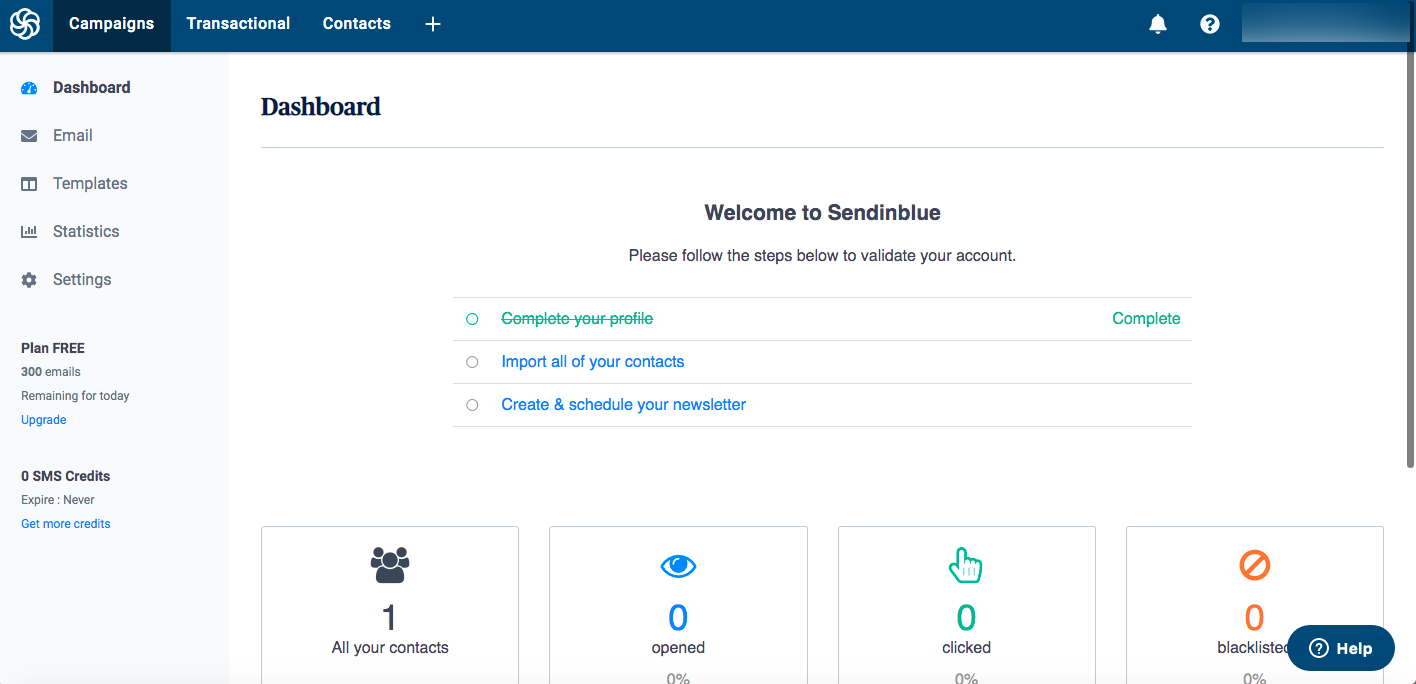Viewport: 1416px width, 684px height.
Task: Click the All your contacts count 1
Action: 390,618
